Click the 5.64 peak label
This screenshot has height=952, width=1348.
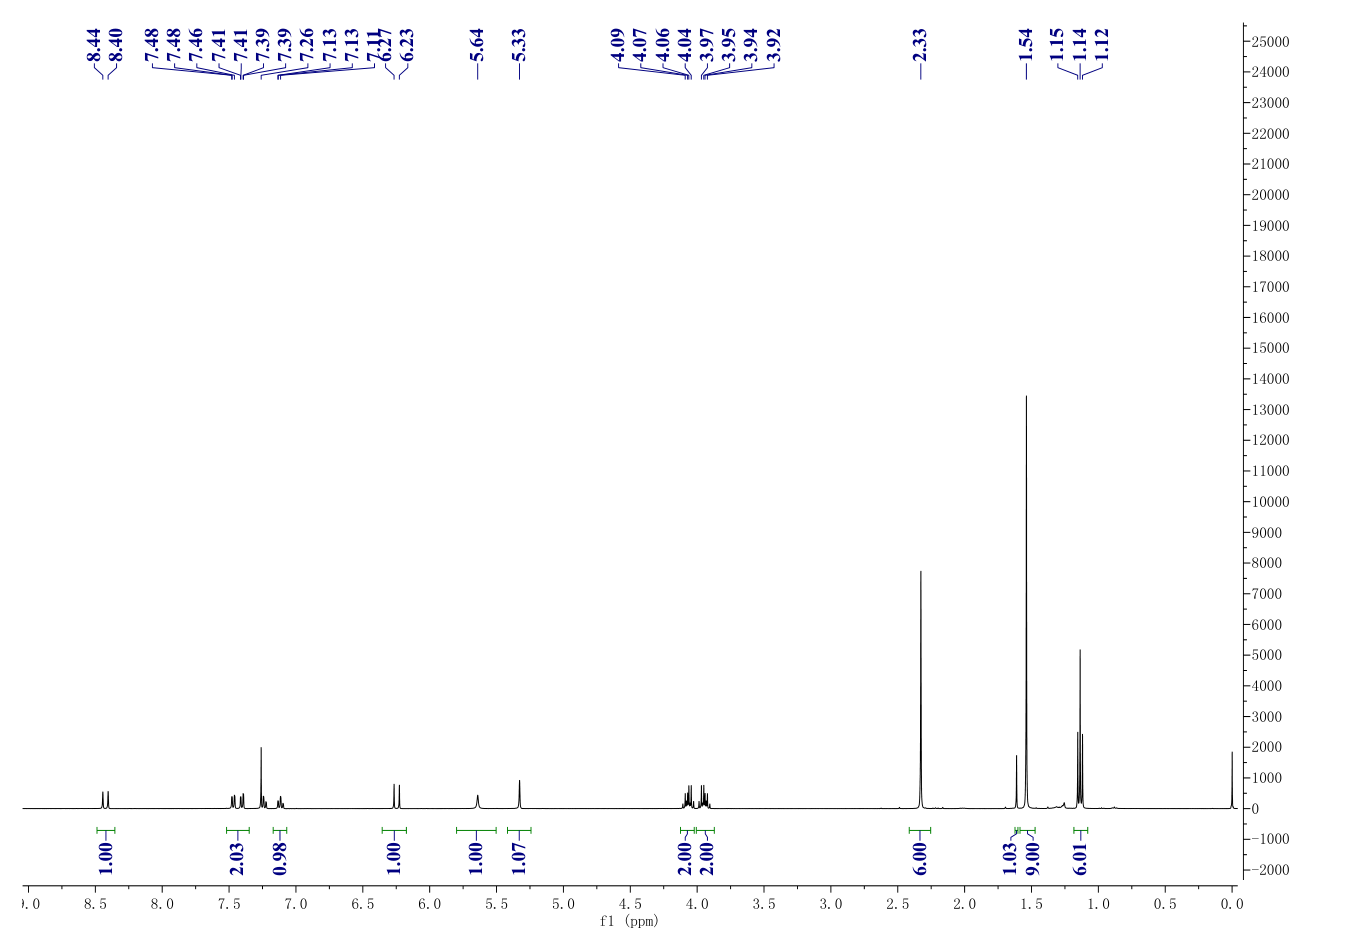[x=477, y=45]
